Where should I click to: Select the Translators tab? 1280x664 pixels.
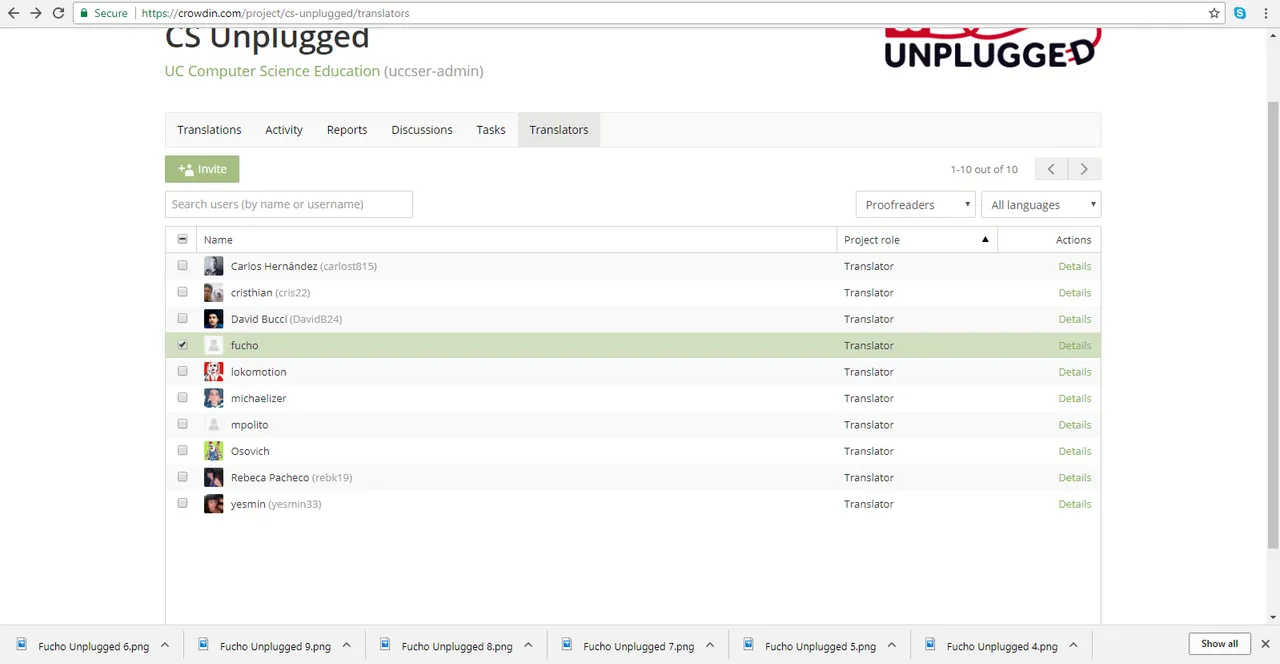pos(559,130)
